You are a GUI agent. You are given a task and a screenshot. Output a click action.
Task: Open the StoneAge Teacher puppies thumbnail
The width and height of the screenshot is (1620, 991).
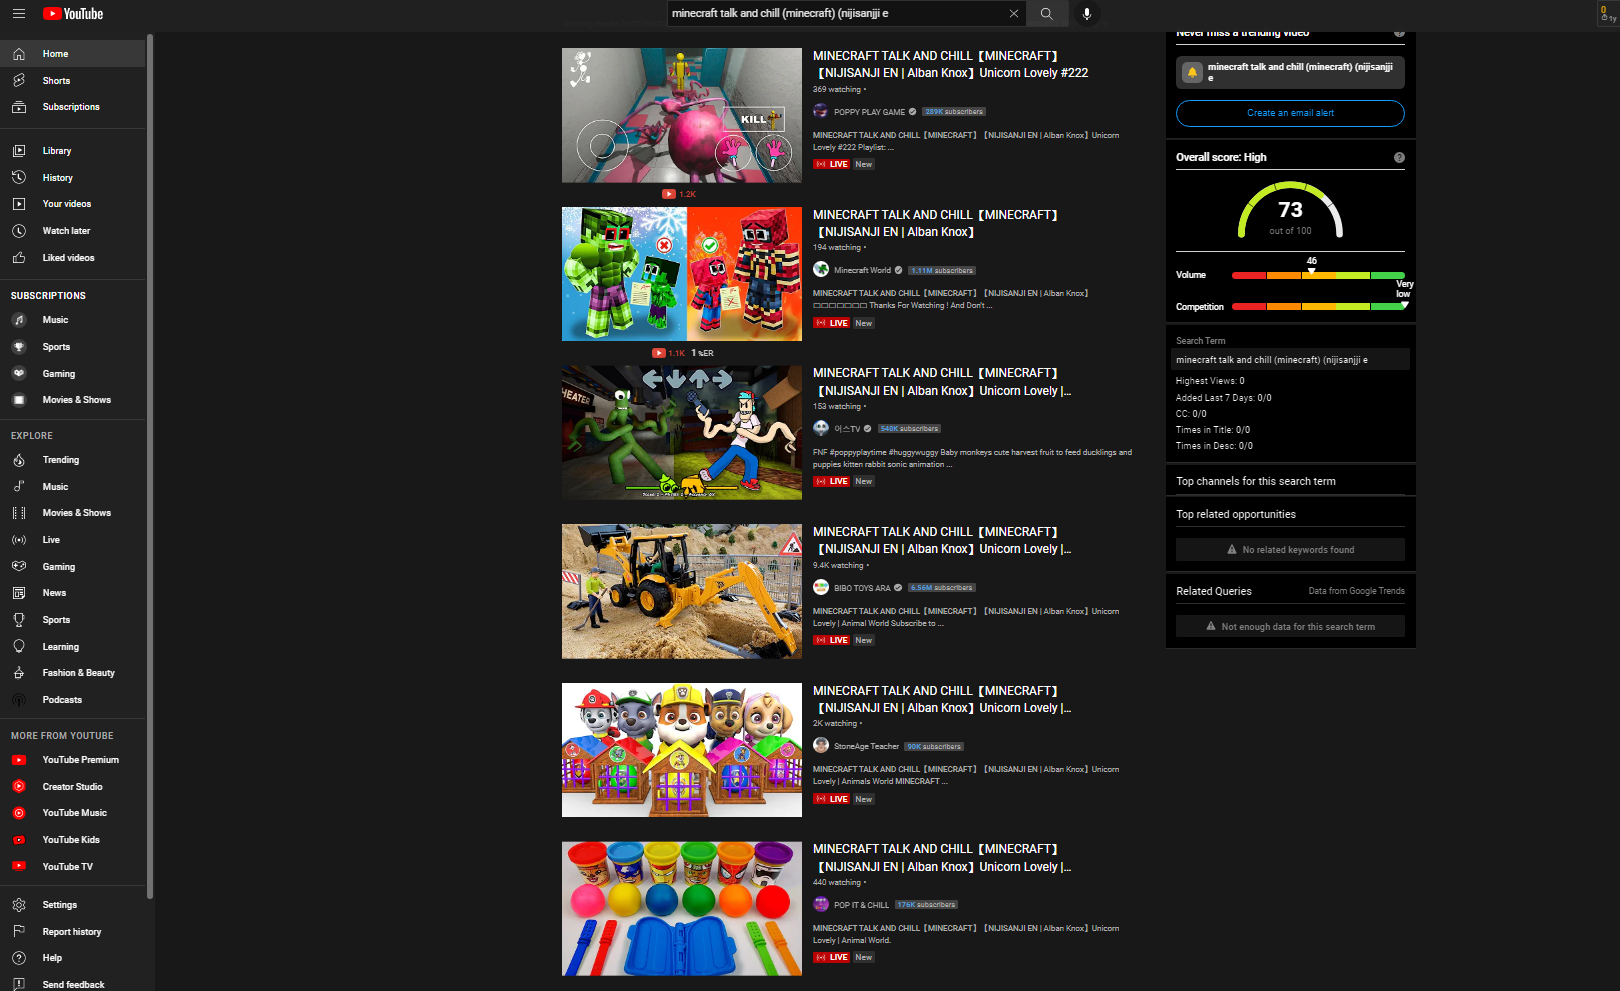[682, 750]
